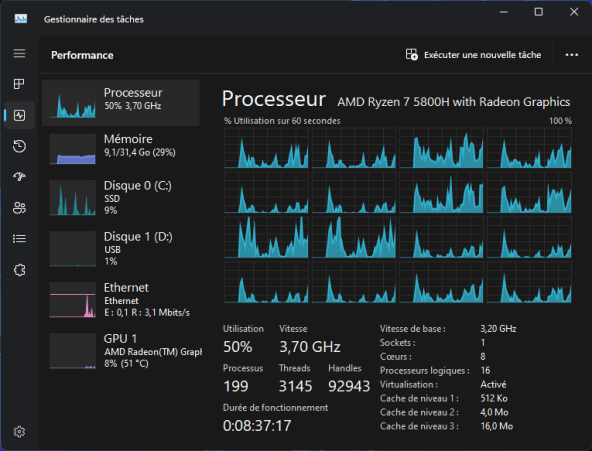Select the Processeur performance item
The width and height of the screenshot is (592, 451).
click(121, 103)
